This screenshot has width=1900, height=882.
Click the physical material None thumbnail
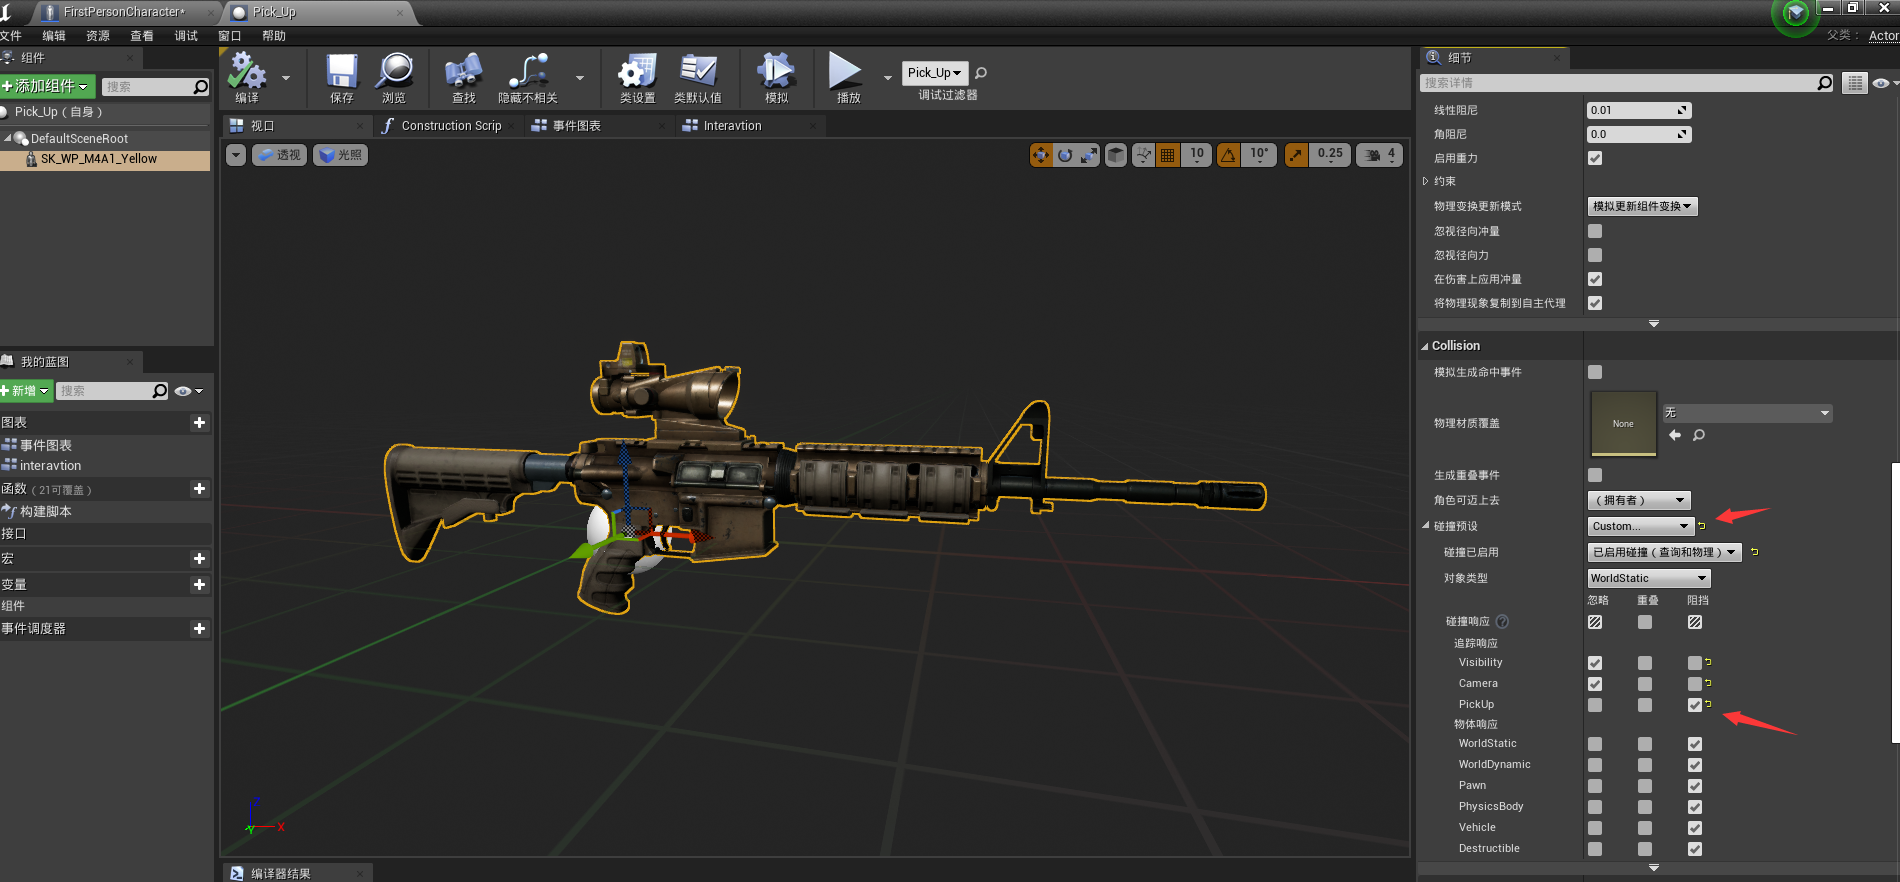pyautogui.click(x=1624, y=424)
